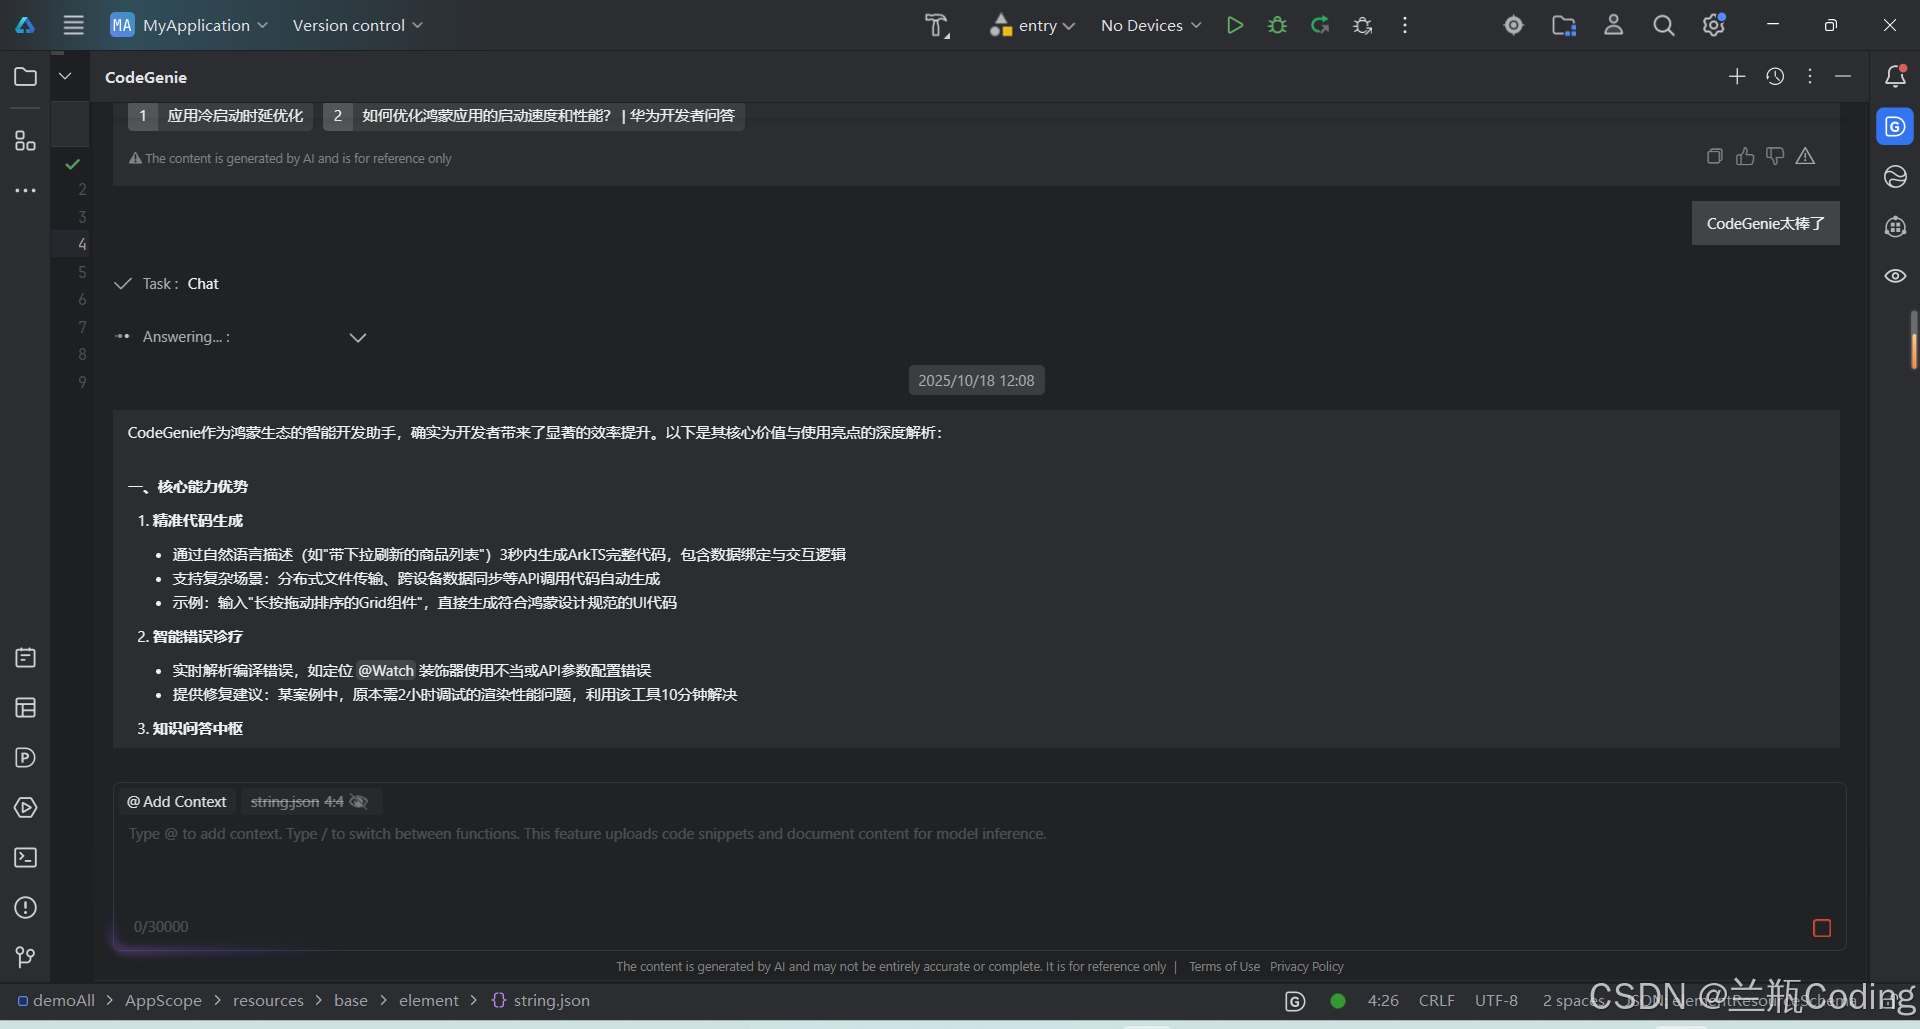The image size is (1920, 1029).
Task: Click the build hammer icon
Action: (936, 25)
